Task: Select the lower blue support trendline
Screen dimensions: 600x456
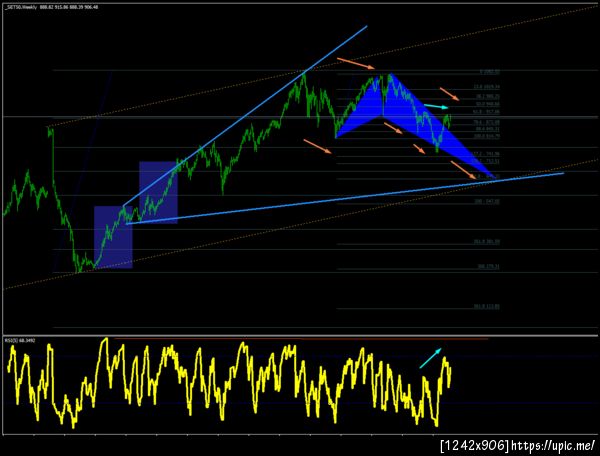Action: [x=345, y=199]
